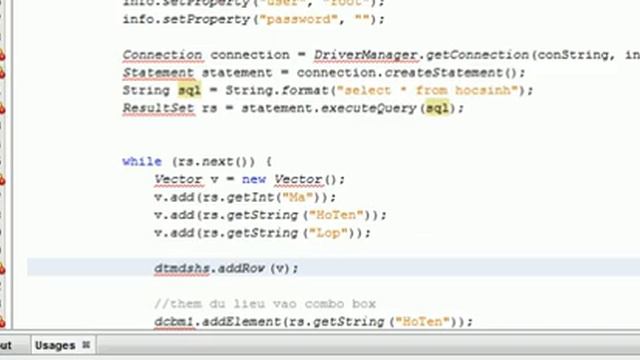Click the "Ma" string literal
Image resolution: width=640 pixels, height=360 pixels.
(x=297, y=198)
